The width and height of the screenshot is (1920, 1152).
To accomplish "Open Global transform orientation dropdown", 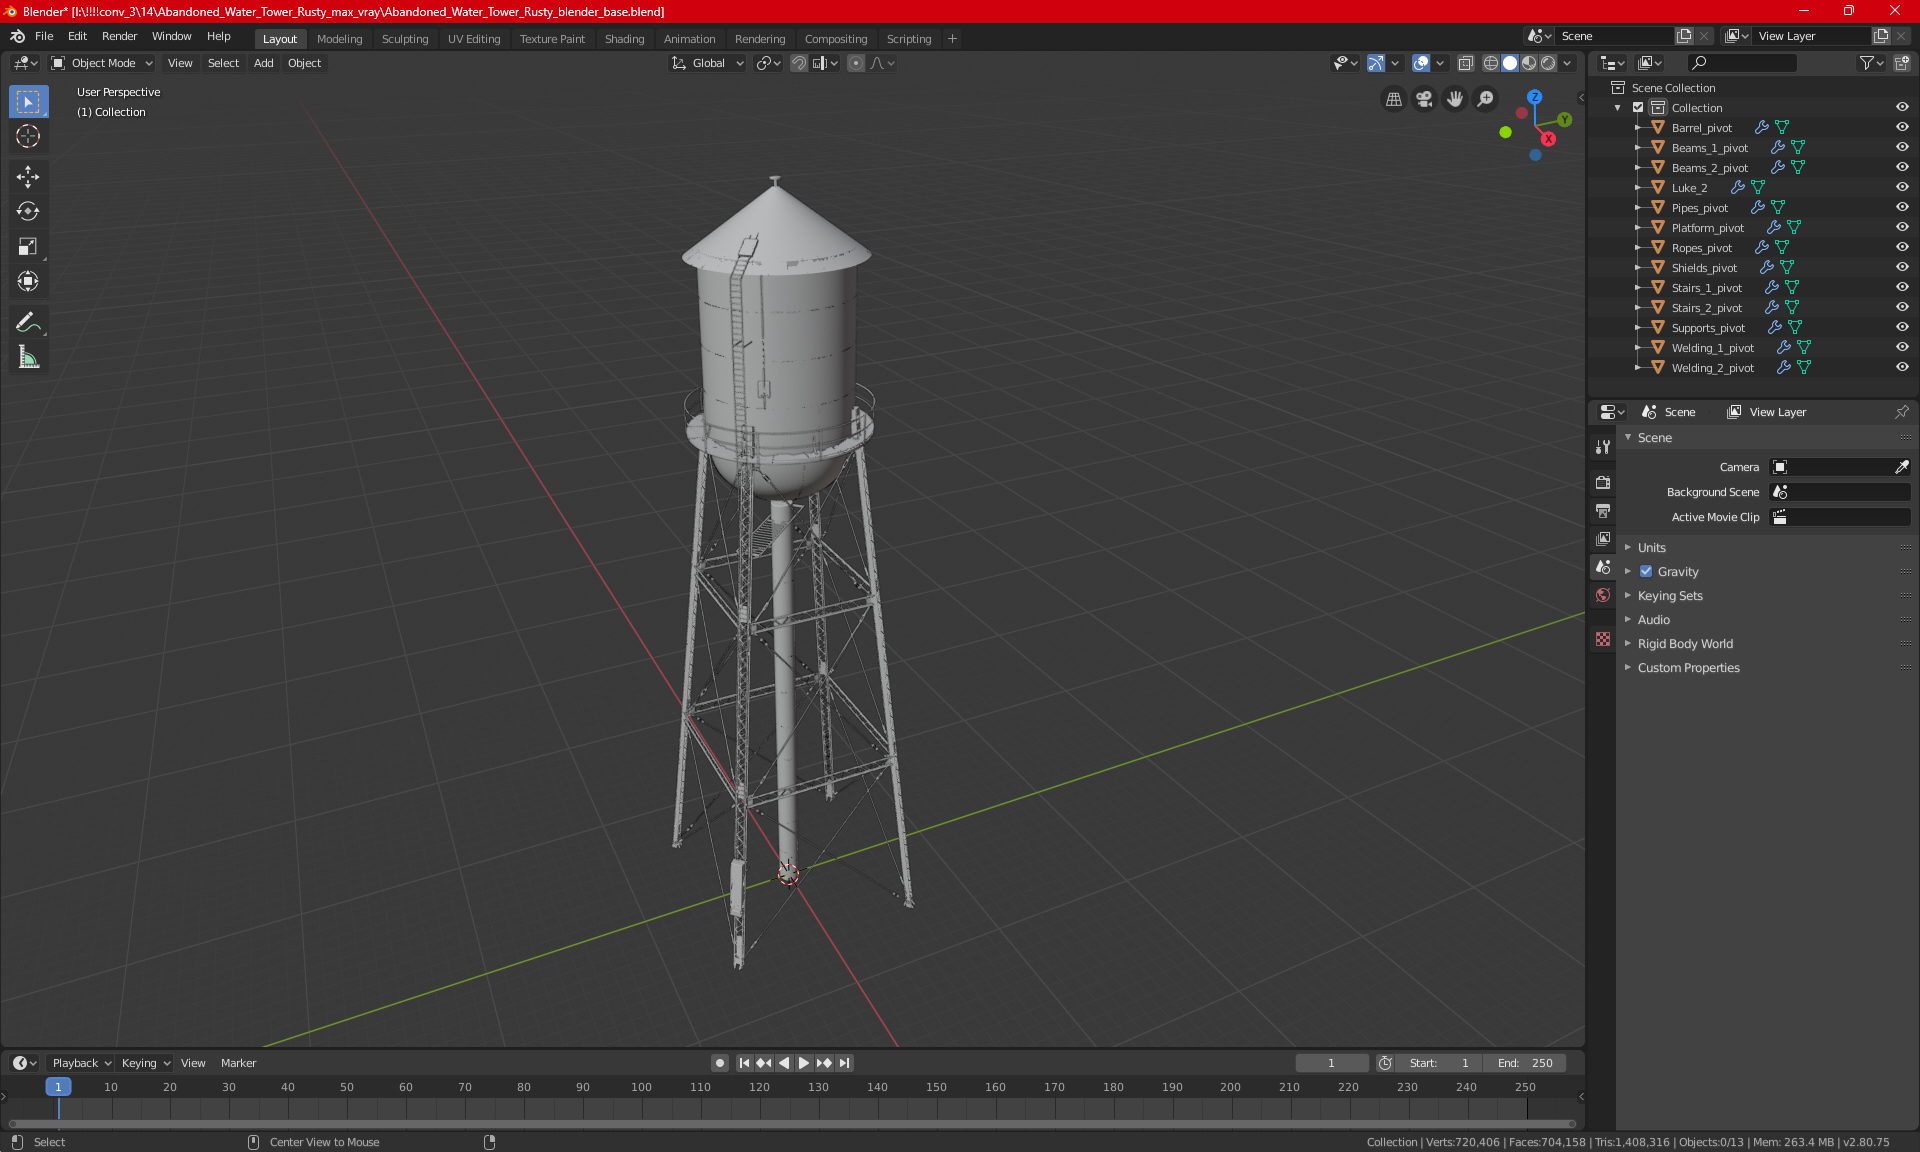I will click(x=707, y=63).
